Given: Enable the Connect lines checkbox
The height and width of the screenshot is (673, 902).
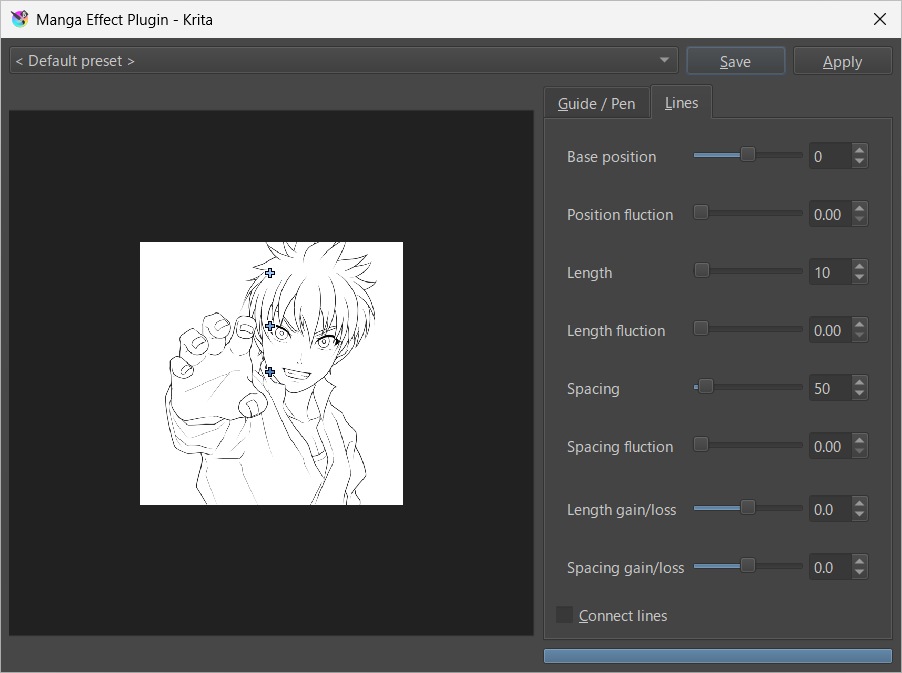Looking at the screenshot, I should 565,615.
